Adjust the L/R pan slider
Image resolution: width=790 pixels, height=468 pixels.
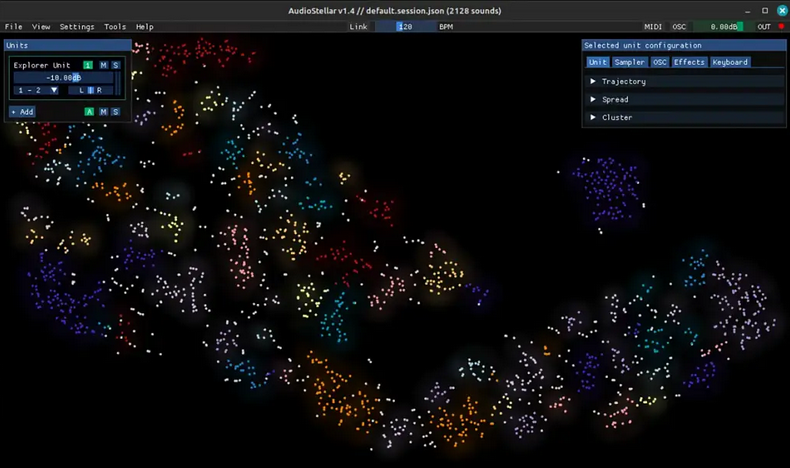91,90
